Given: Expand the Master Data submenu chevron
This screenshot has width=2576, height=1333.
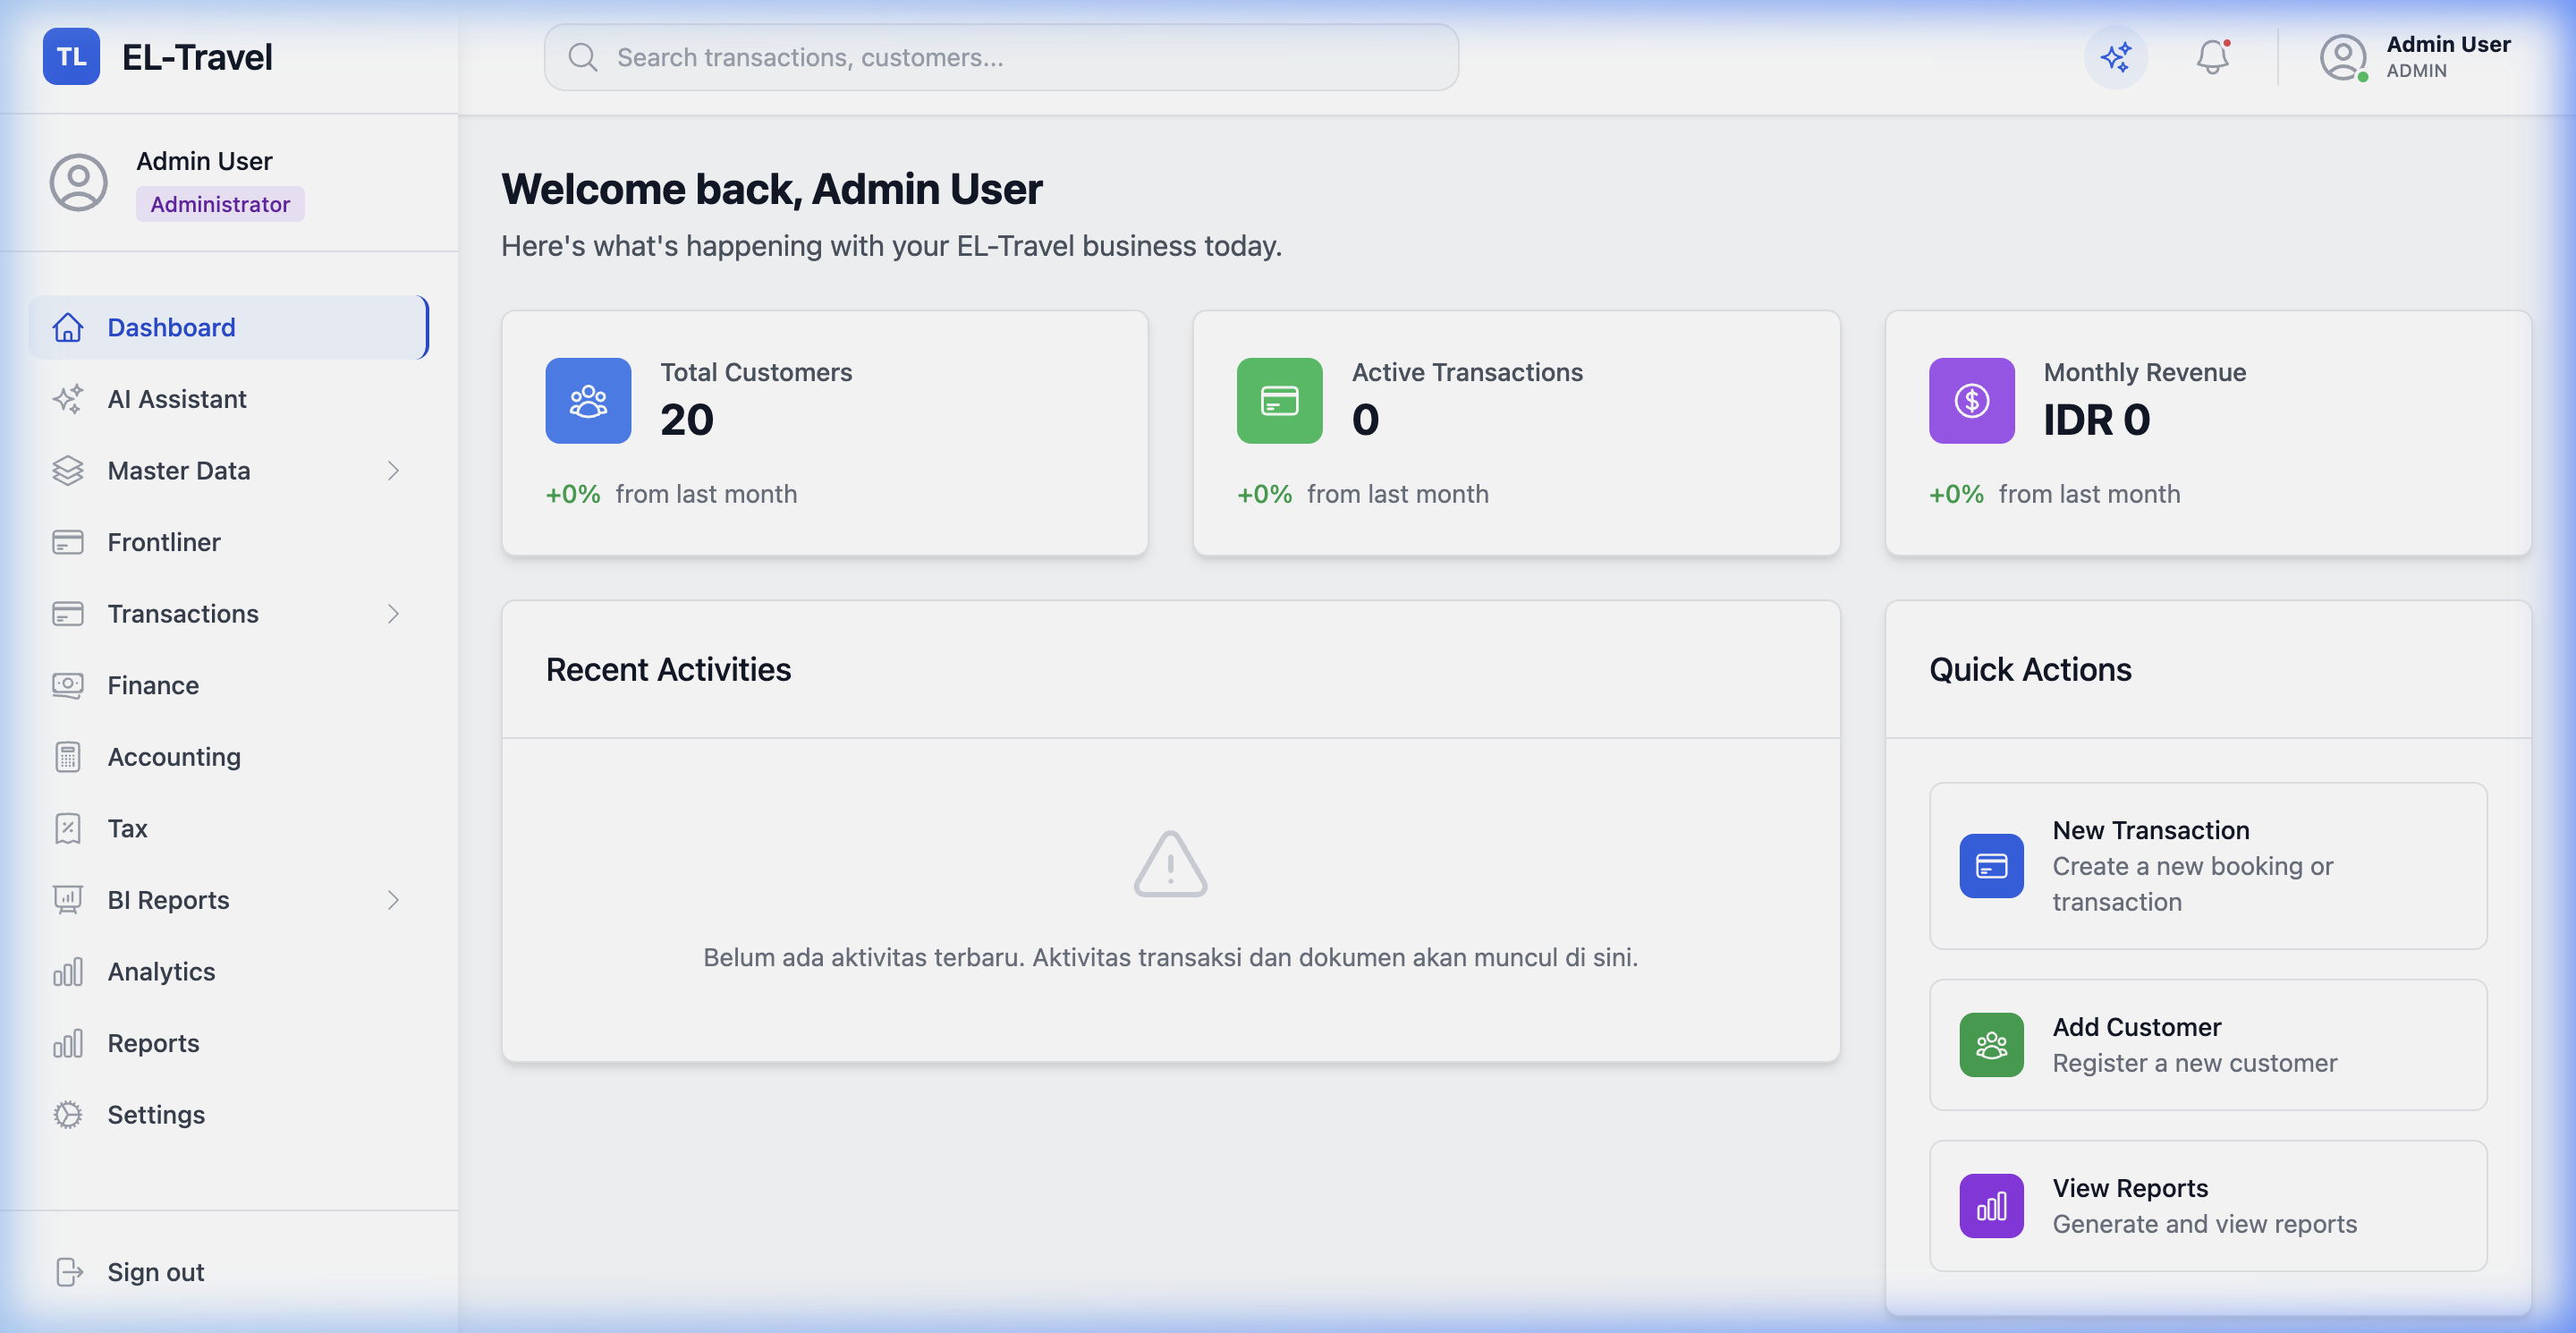Looking at the screenshot, I should 394,471.
